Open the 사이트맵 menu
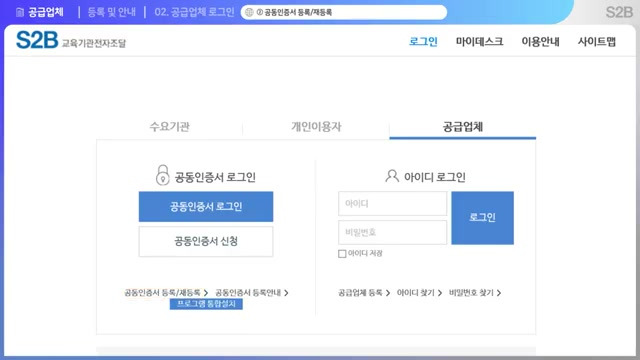640x360 pixels. coord(596,42)
